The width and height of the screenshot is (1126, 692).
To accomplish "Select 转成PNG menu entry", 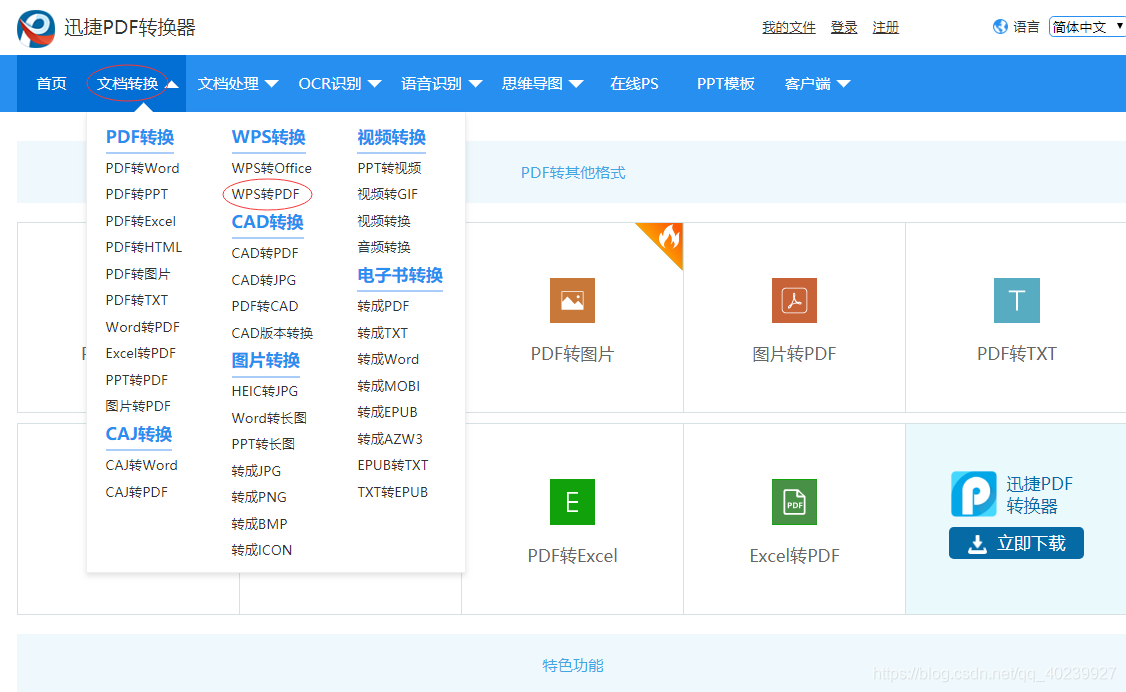I will pos(259,497).
